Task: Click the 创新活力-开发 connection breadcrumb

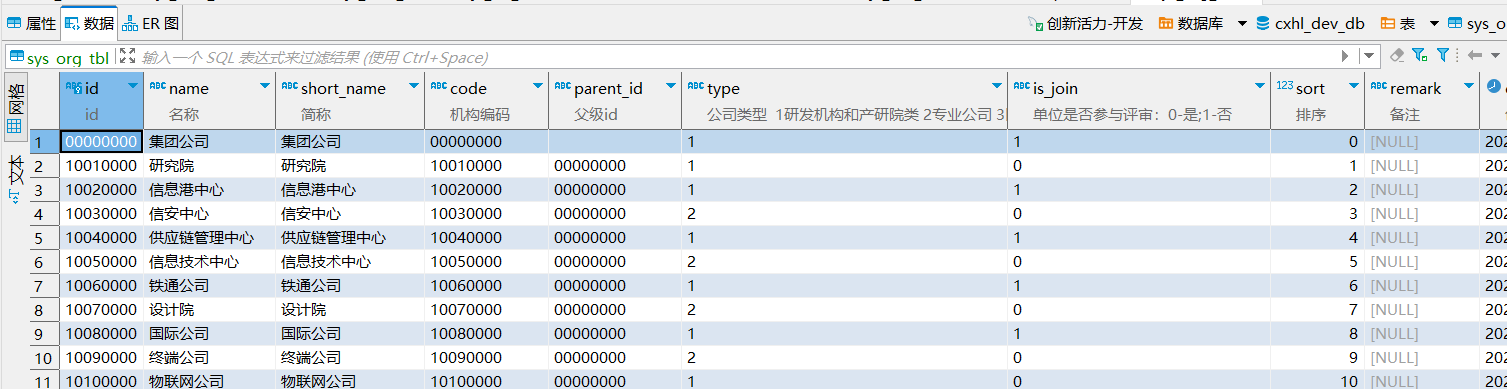Action: click(1085, 23)
